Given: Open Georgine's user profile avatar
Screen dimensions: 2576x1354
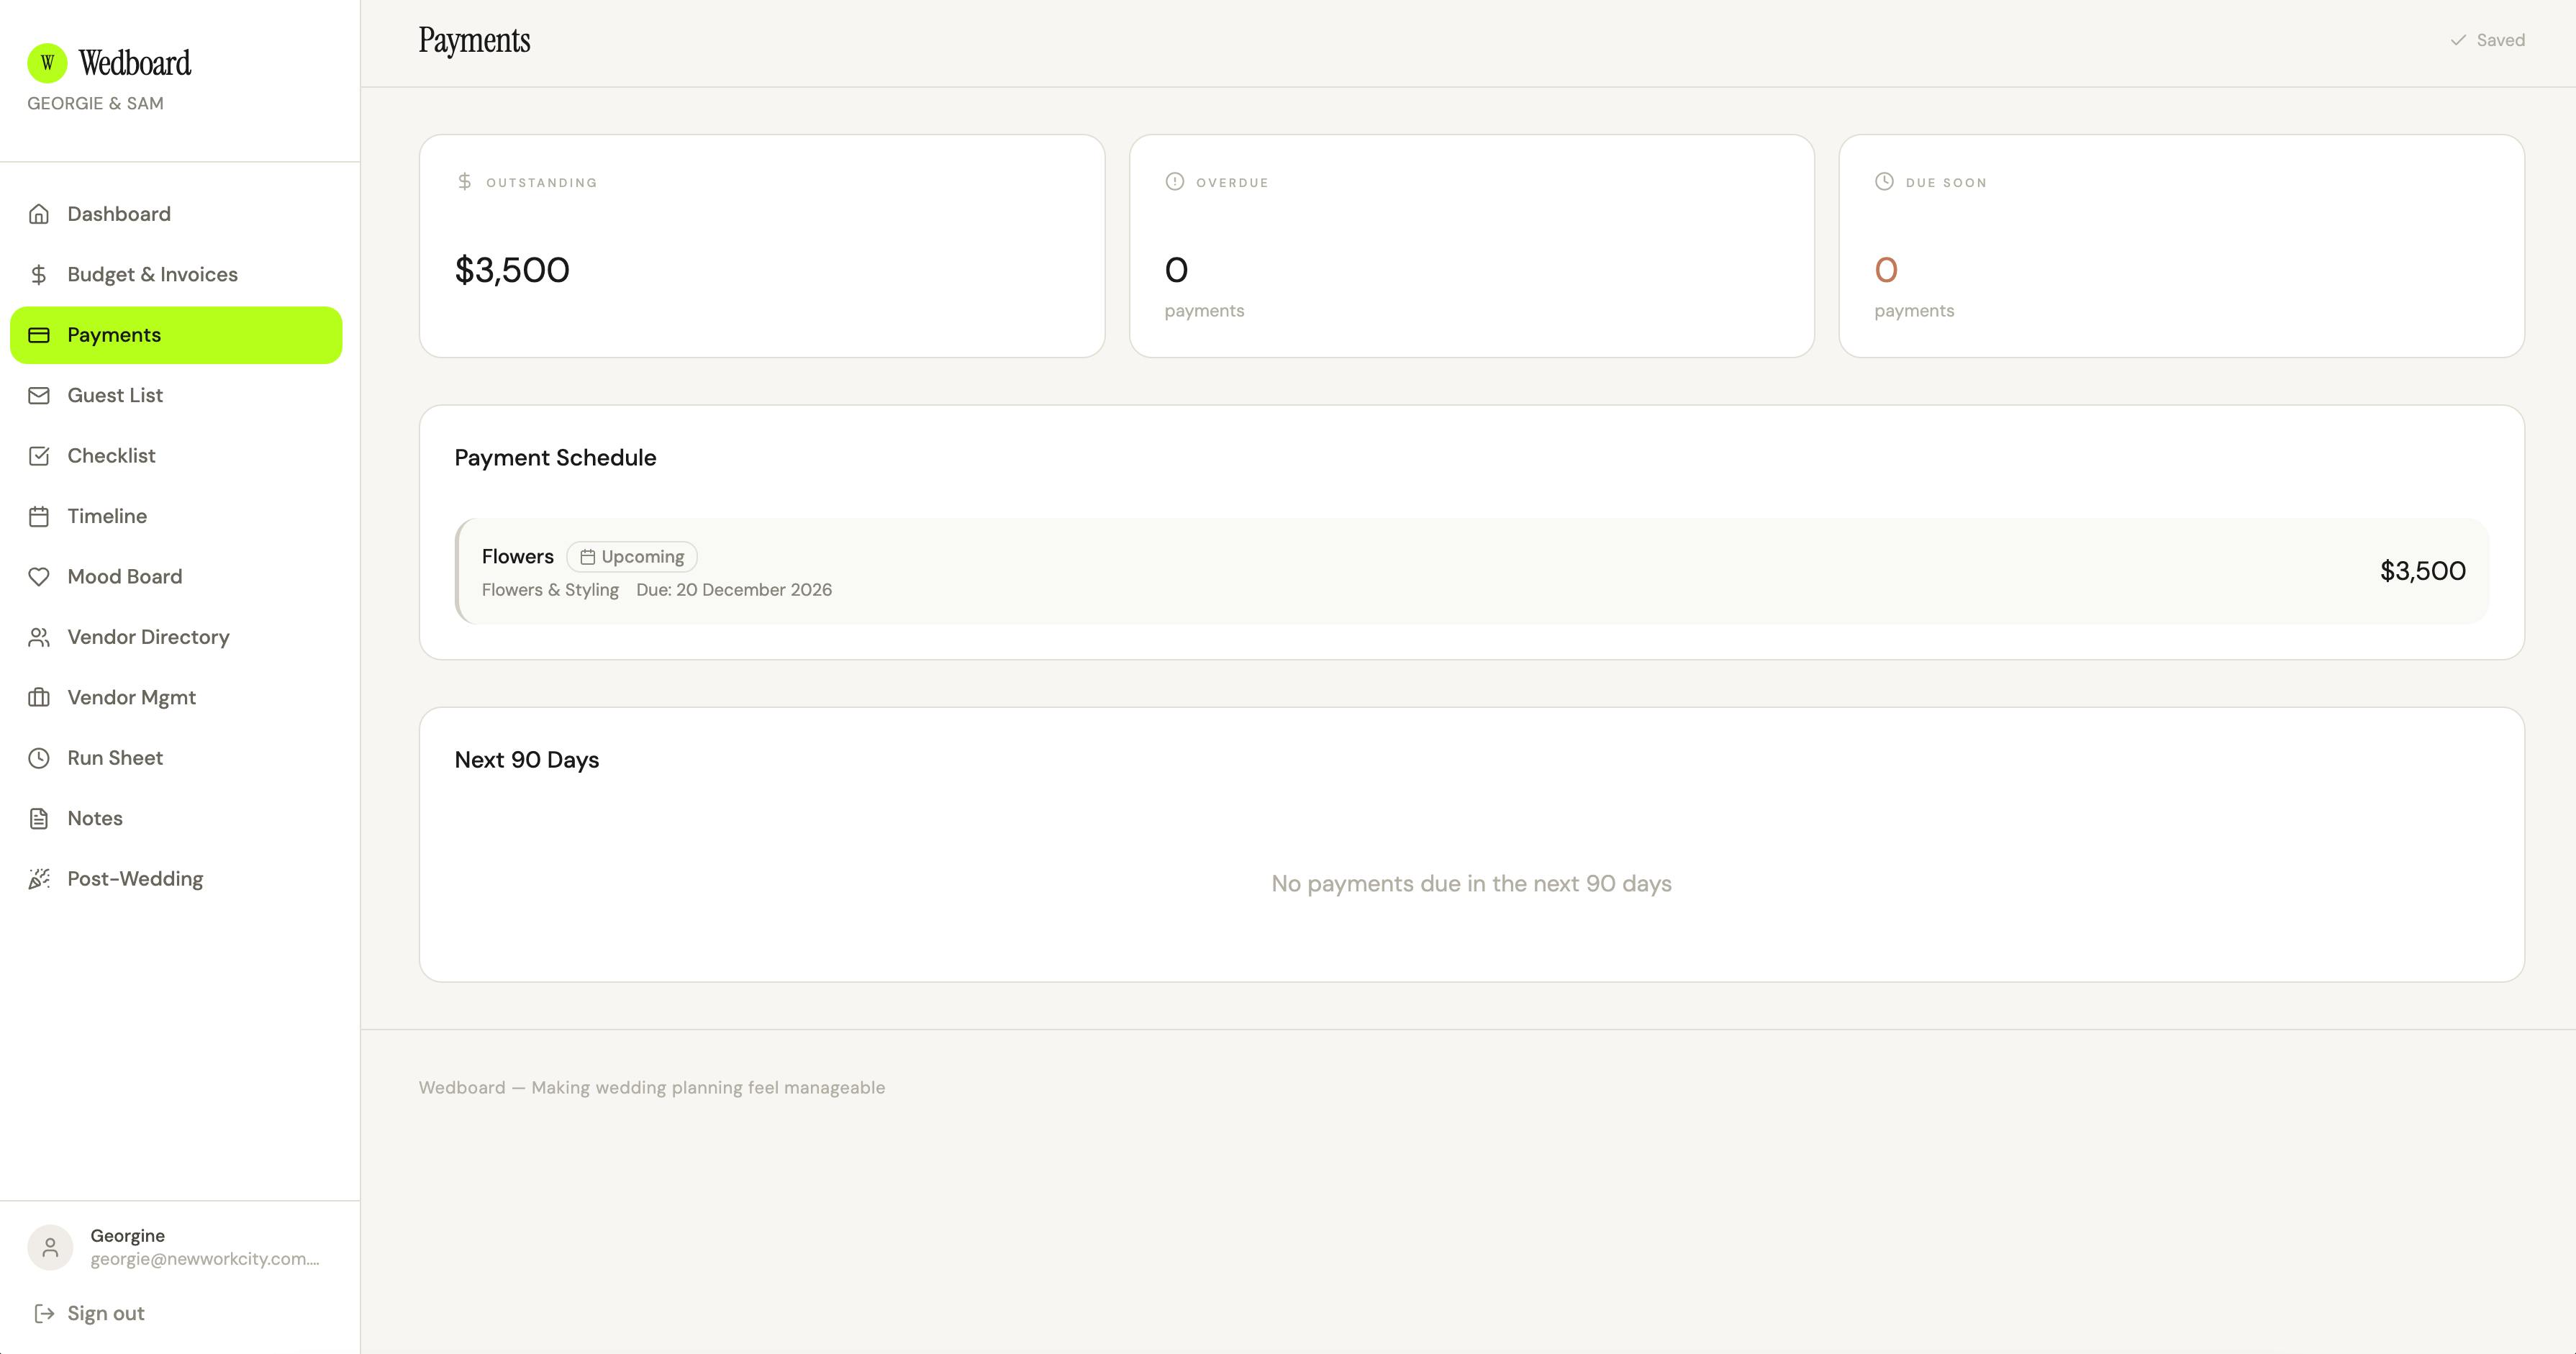Looking at the screenshot, I should pyautogui.click(x=50, y=1247).
